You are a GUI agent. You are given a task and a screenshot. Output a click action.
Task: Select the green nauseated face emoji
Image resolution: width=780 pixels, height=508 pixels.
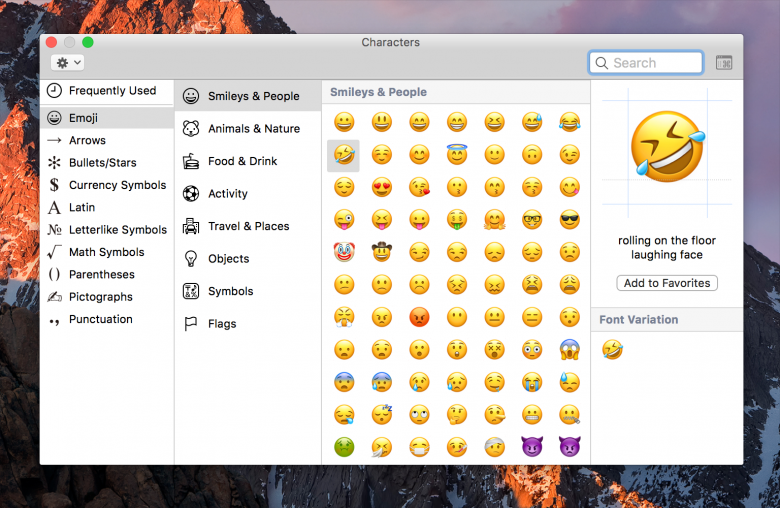coord(344,447)
